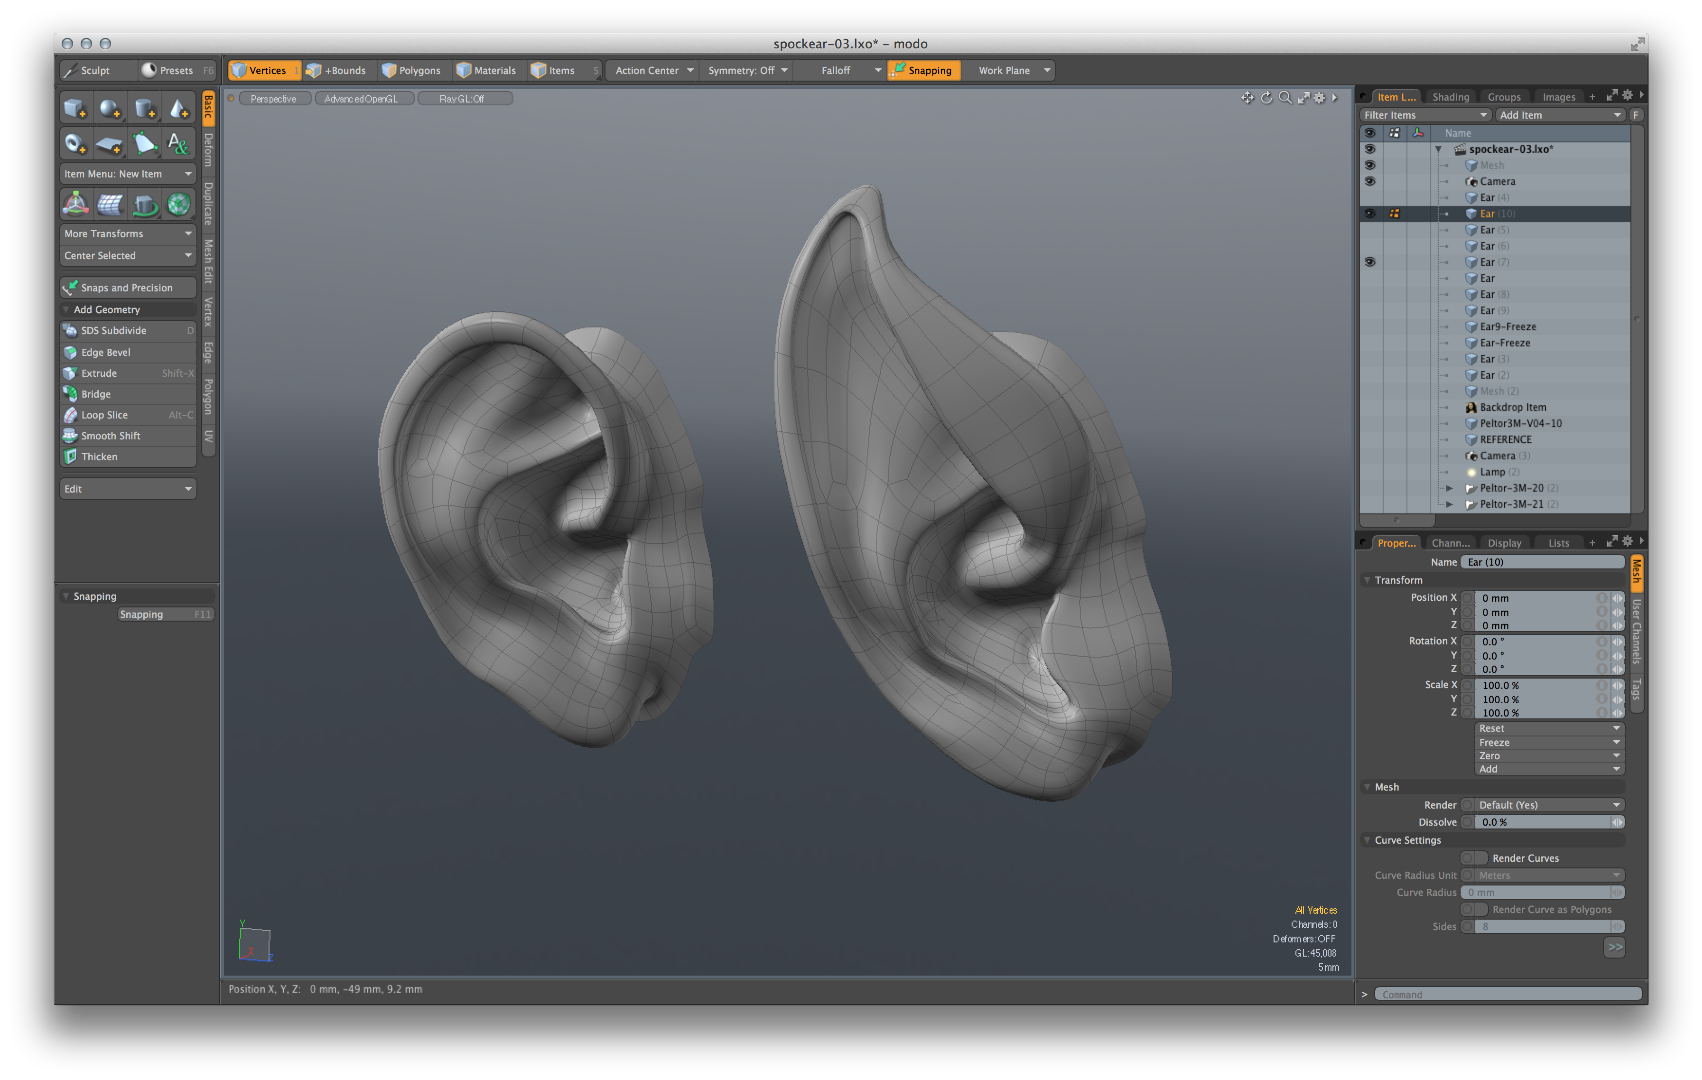Select the Edge Bevel tool

click(128, 353)
